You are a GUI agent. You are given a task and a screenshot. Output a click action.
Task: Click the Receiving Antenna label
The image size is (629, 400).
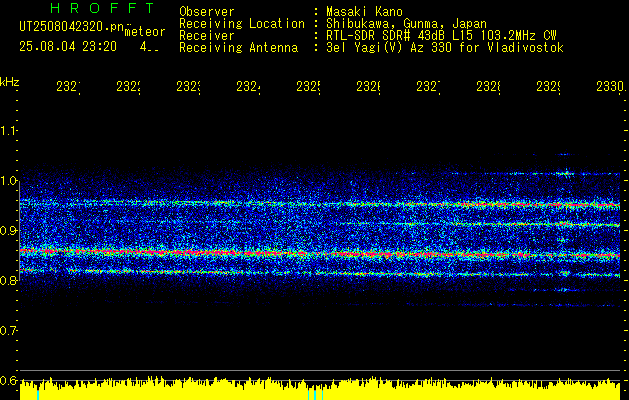(x=238, y=48)
